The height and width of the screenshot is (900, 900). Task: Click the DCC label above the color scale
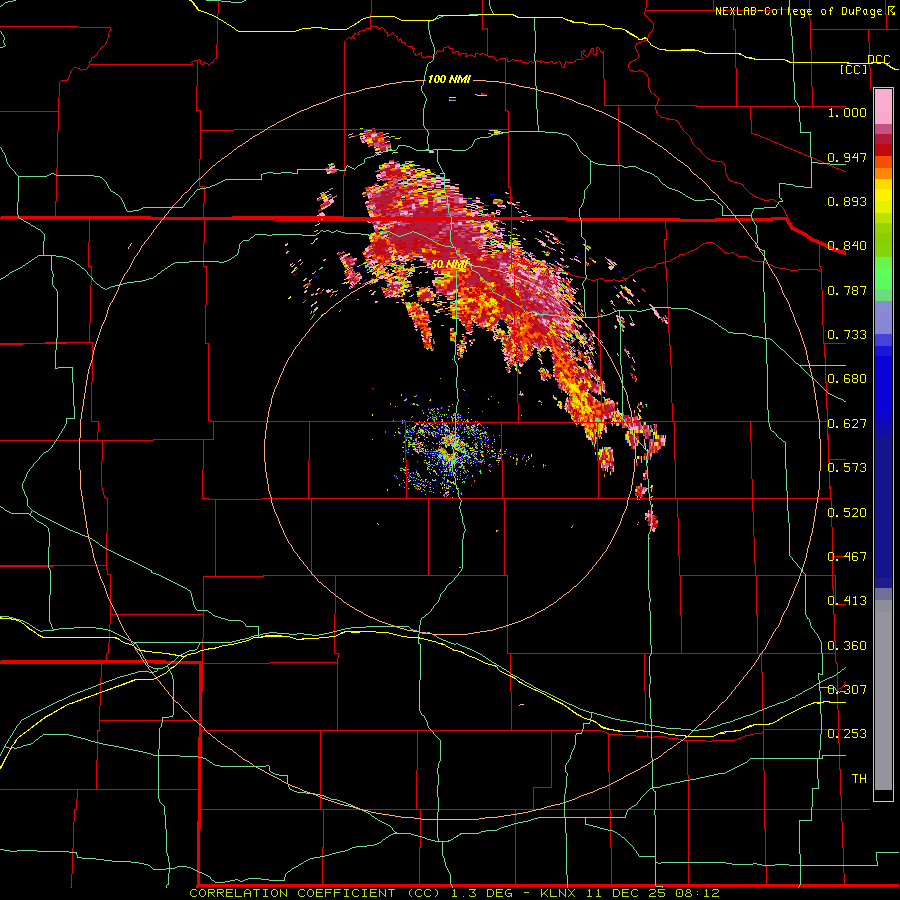pyautogui.click(x=878, y=59)
